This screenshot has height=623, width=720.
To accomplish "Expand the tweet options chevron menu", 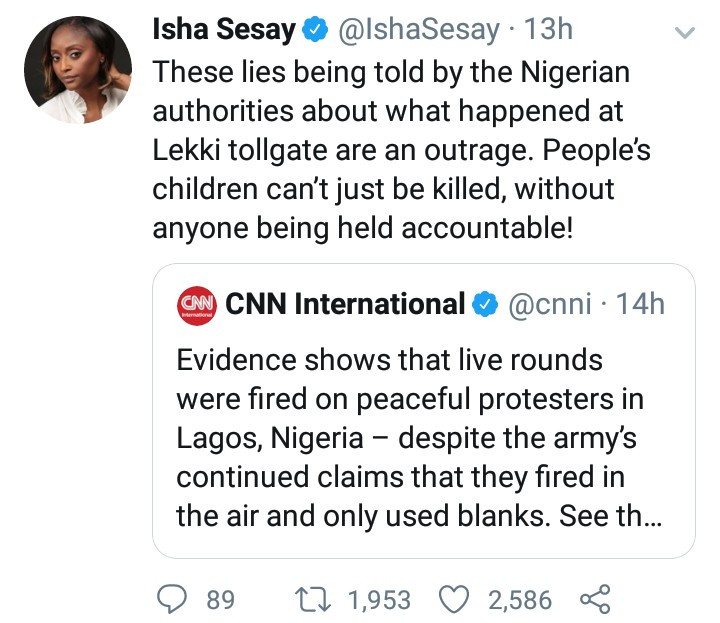I will 685,33.
